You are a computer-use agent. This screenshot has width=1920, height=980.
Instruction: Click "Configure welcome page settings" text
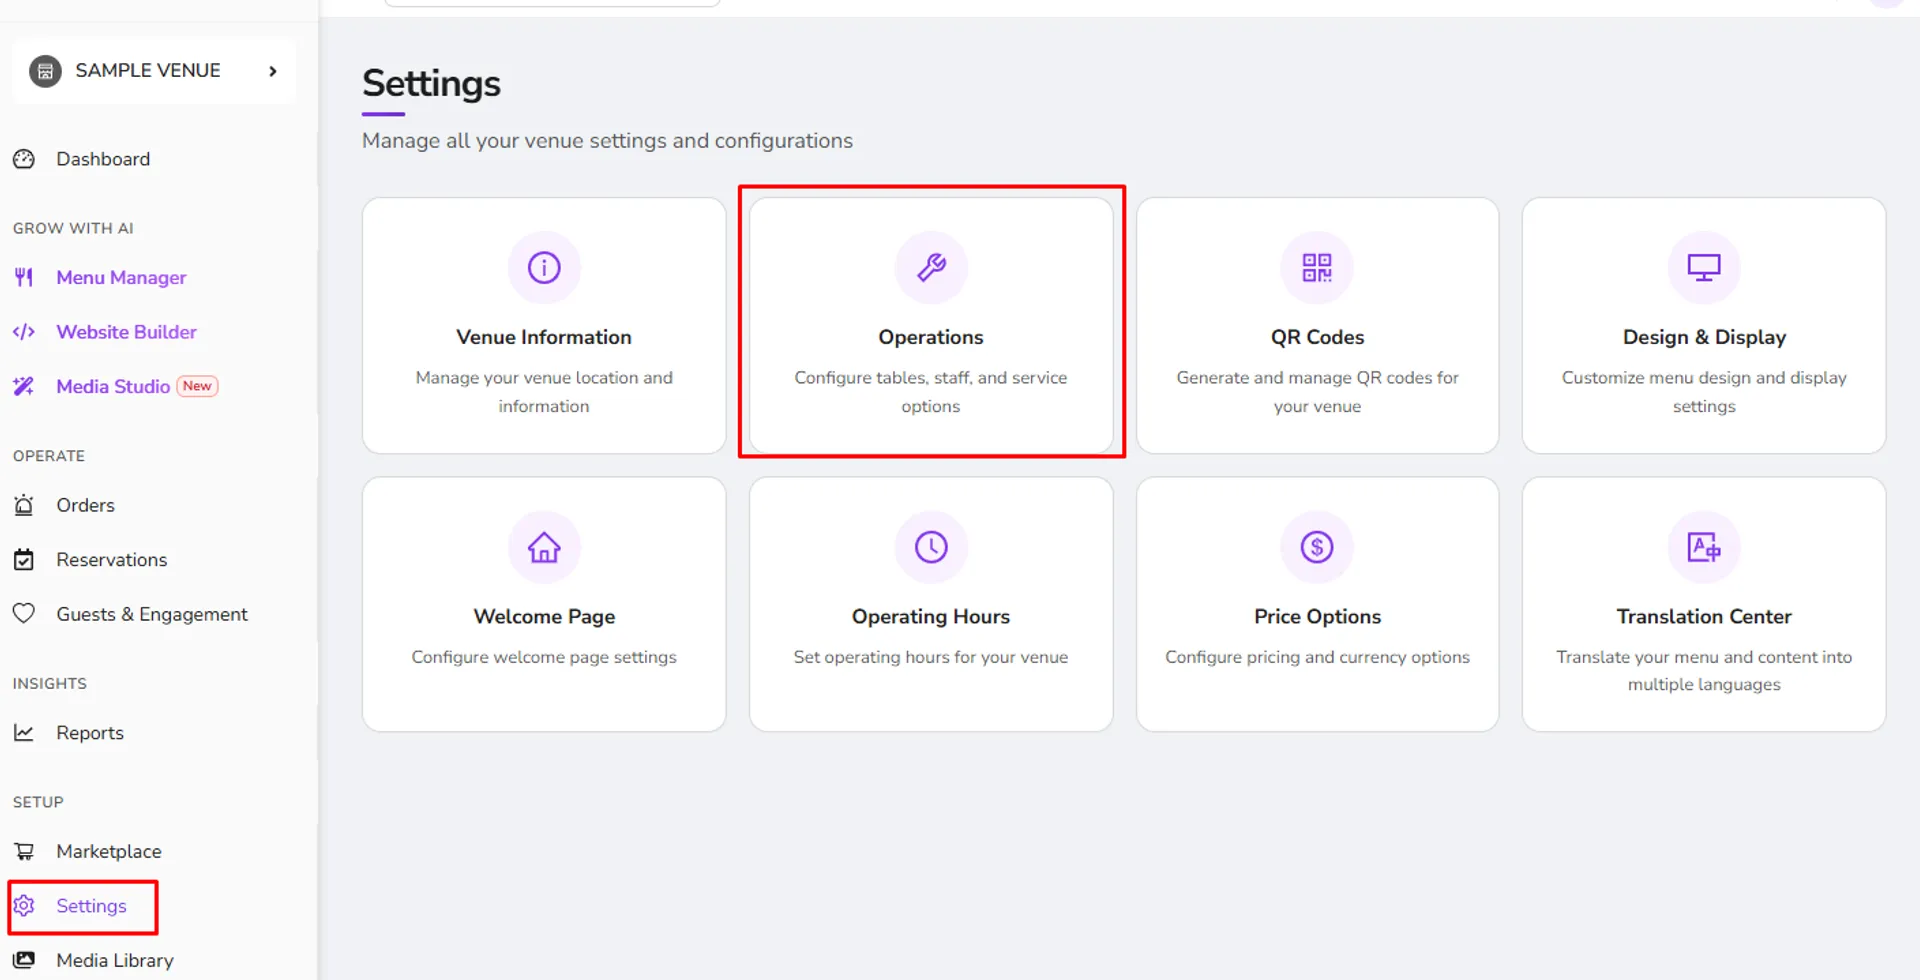point(544,657)
